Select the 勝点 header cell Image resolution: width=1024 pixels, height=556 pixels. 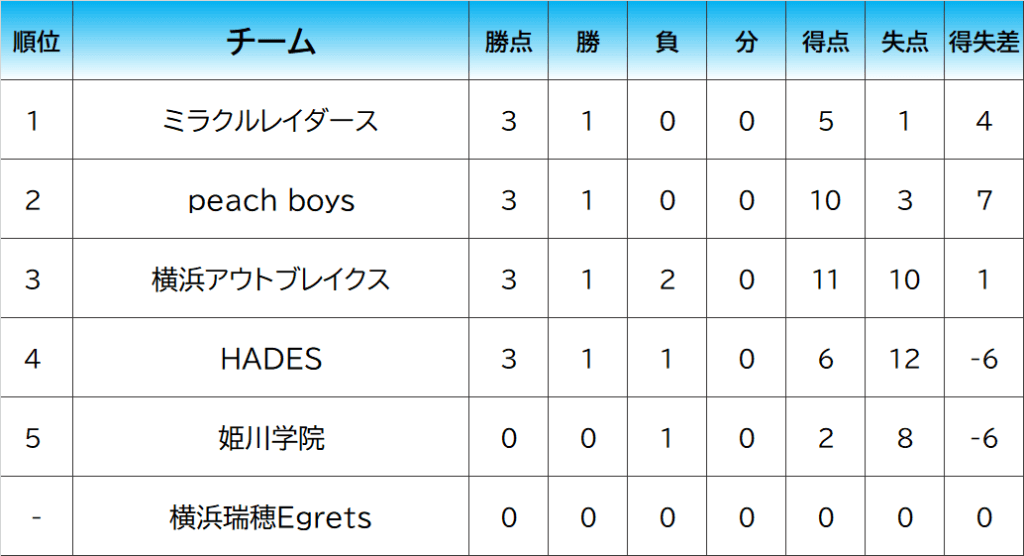509,42
